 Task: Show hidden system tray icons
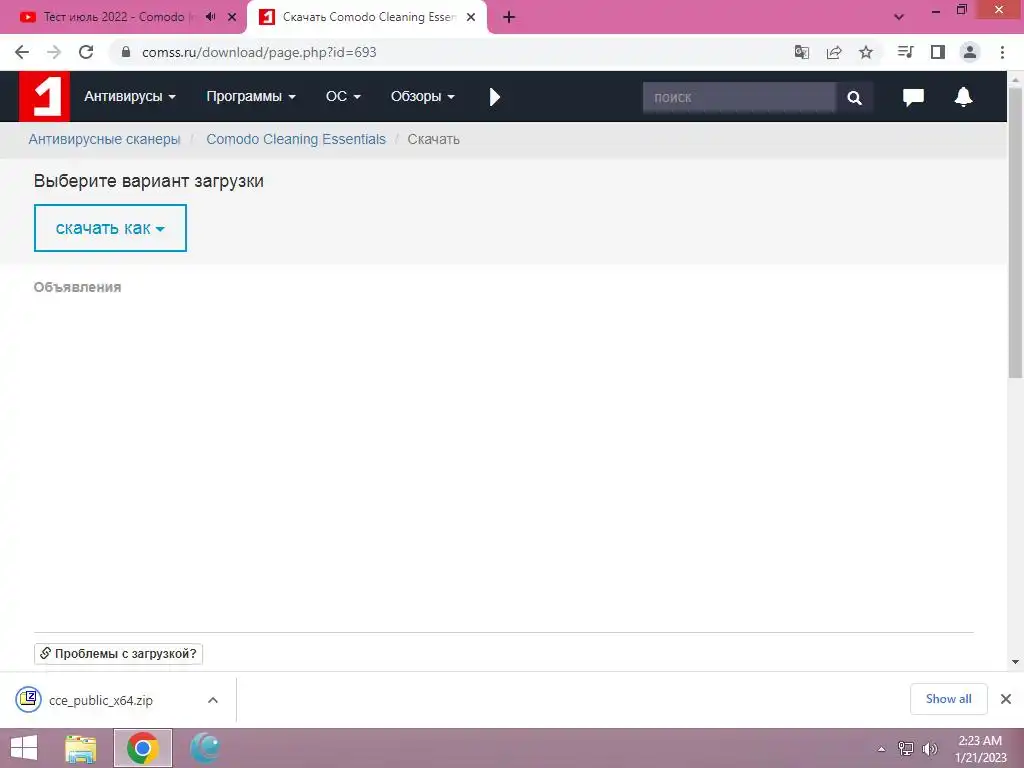click(x=882, y=749)
